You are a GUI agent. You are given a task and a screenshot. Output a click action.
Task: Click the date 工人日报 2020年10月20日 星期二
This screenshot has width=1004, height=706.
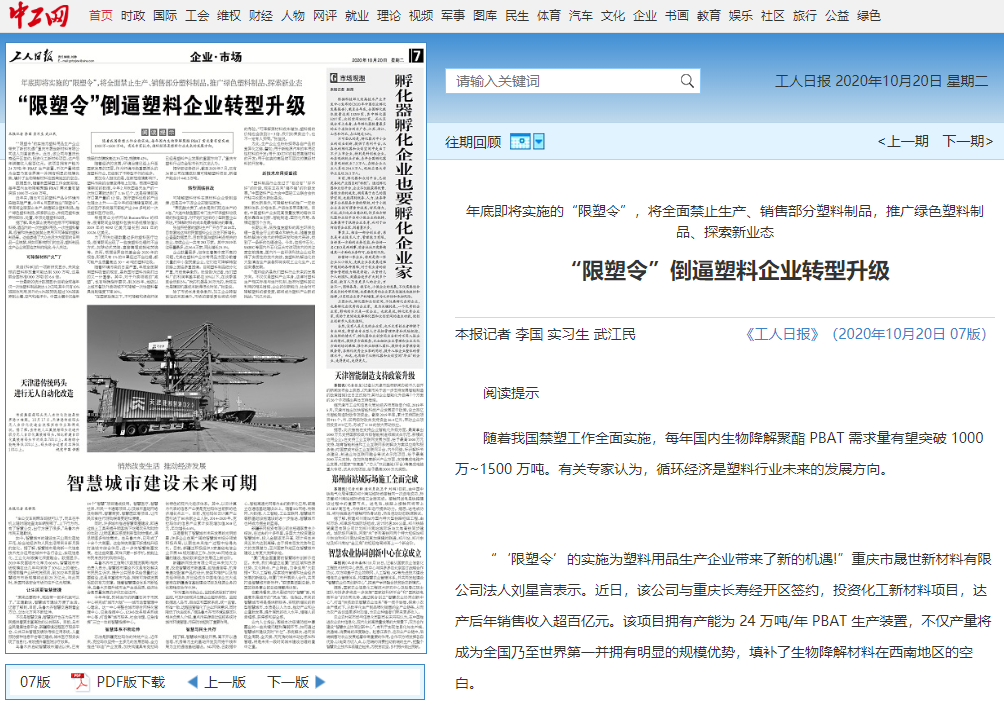882,81
